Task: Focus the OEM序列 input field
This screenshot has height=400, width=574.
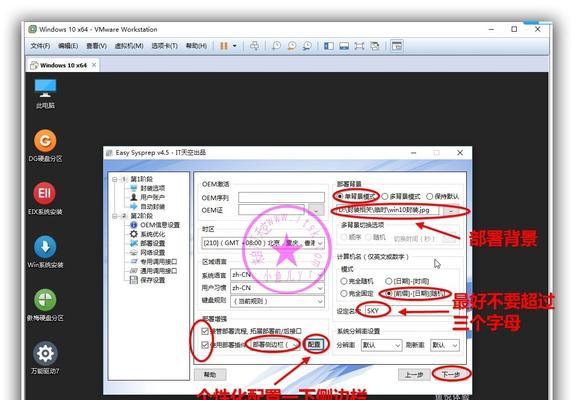Action: [281, 198]
